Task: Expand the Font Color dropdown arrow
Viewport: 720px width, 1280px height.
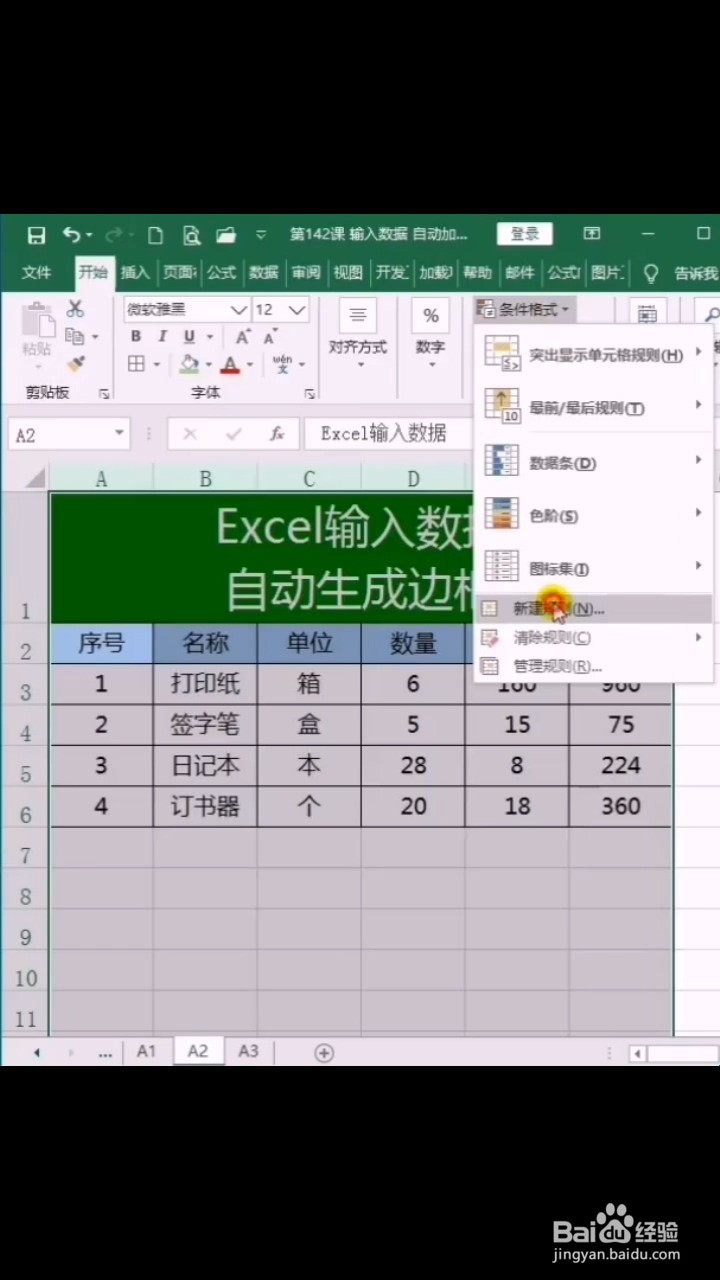Action: coord(249,365)
